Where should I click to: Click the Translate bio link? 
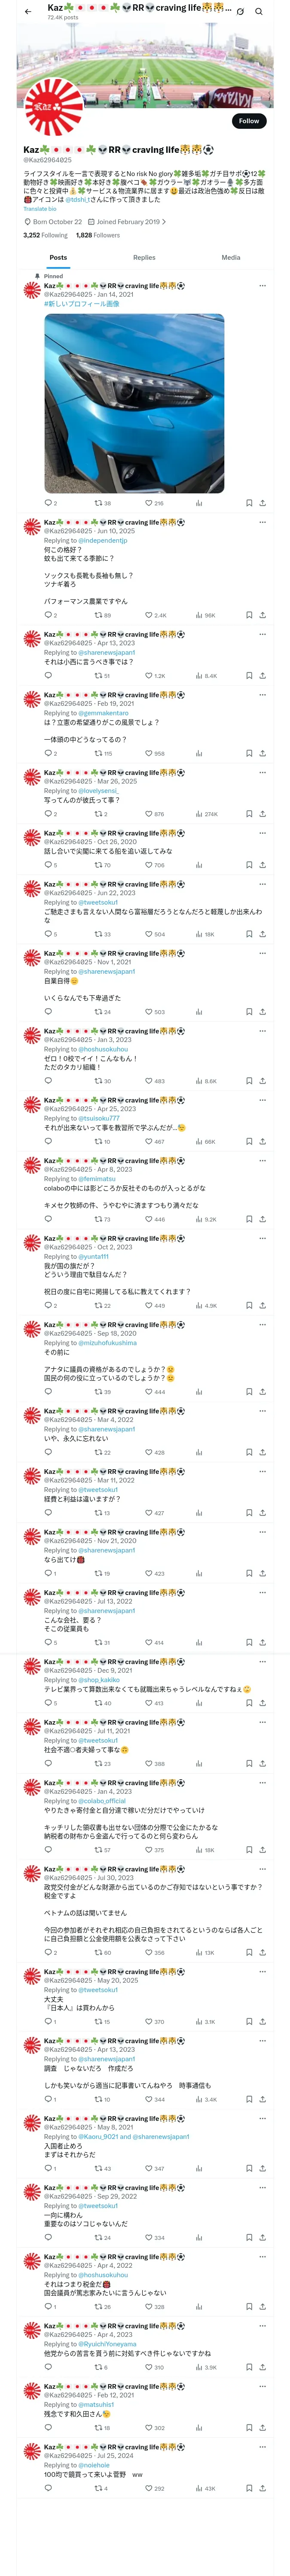(x=40, y=208)
